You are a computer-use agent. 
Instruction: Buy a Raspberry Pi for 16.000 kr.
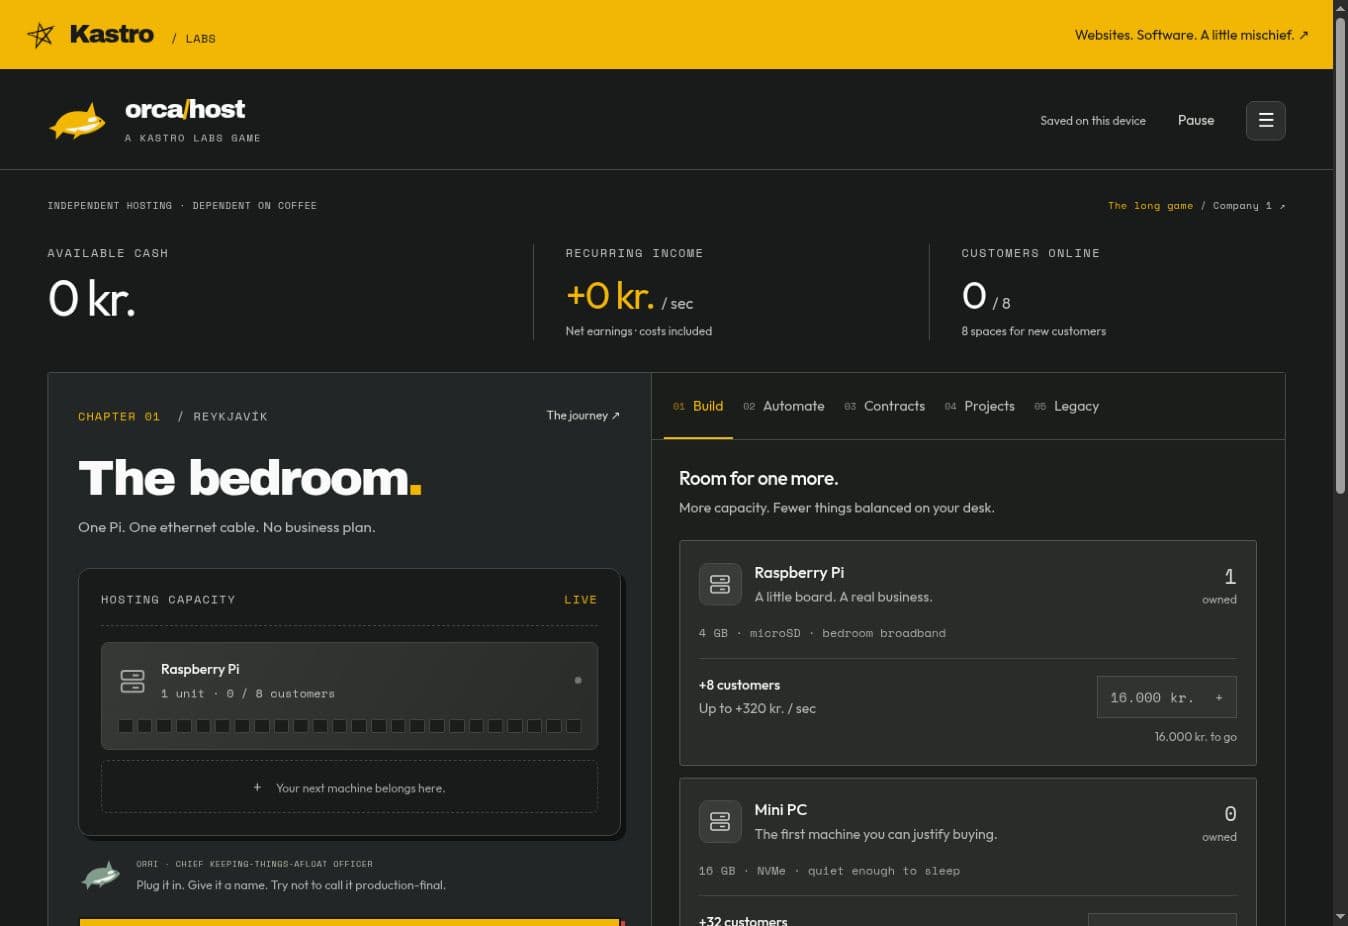click(x=1166, y=697)
